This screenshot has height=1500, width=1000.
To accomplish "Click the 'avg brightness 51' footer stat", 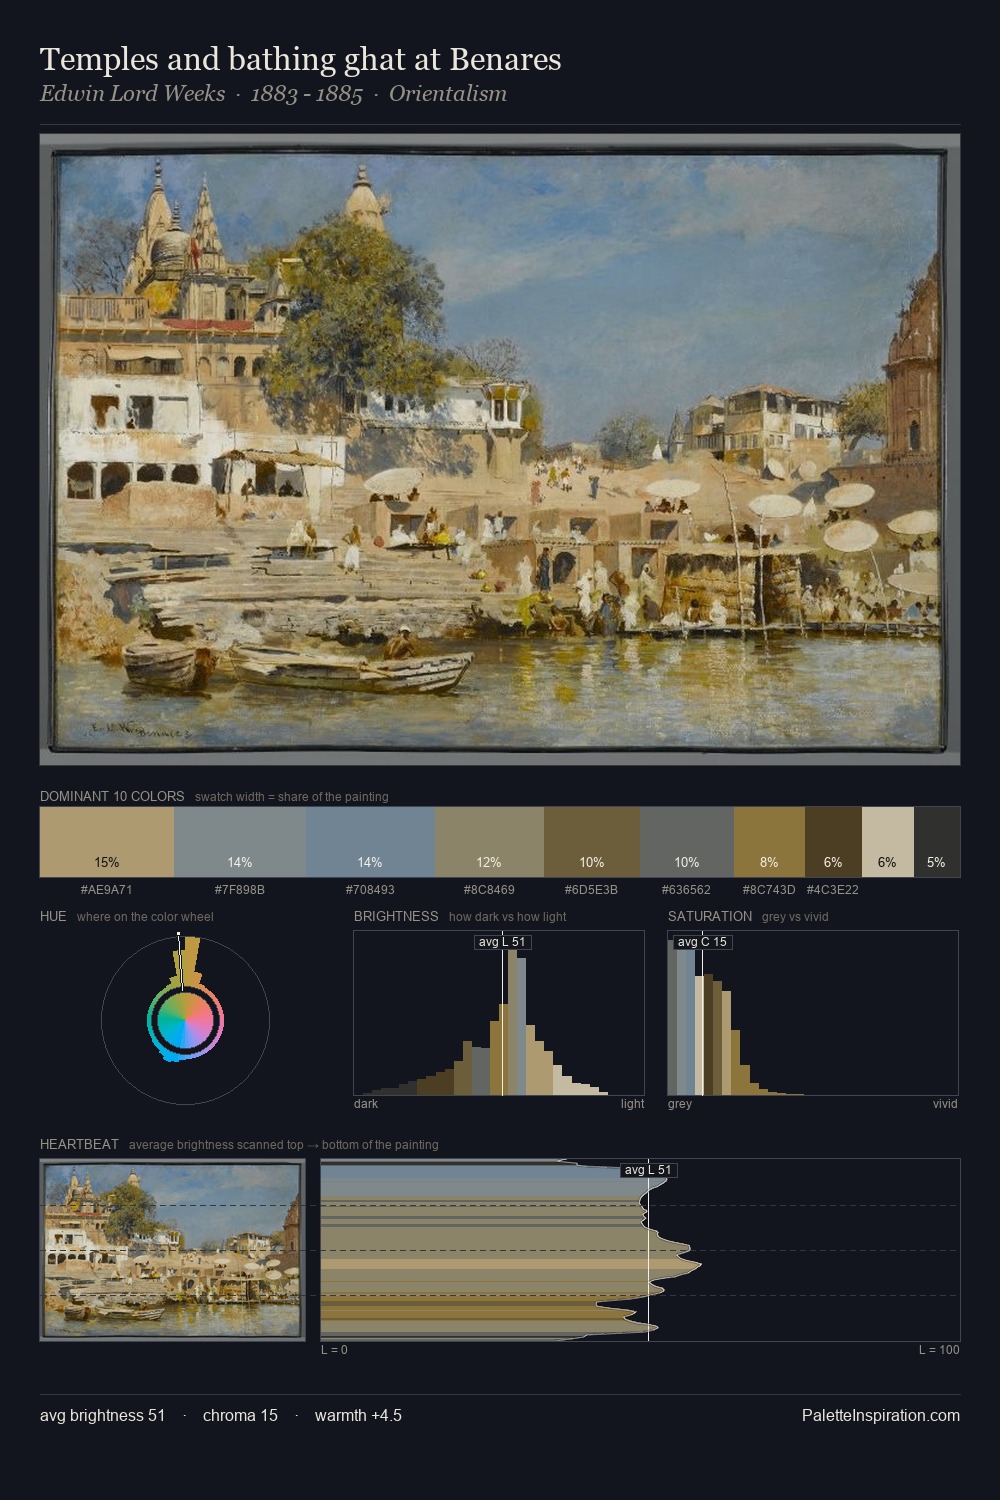I will pos(103,1415).
